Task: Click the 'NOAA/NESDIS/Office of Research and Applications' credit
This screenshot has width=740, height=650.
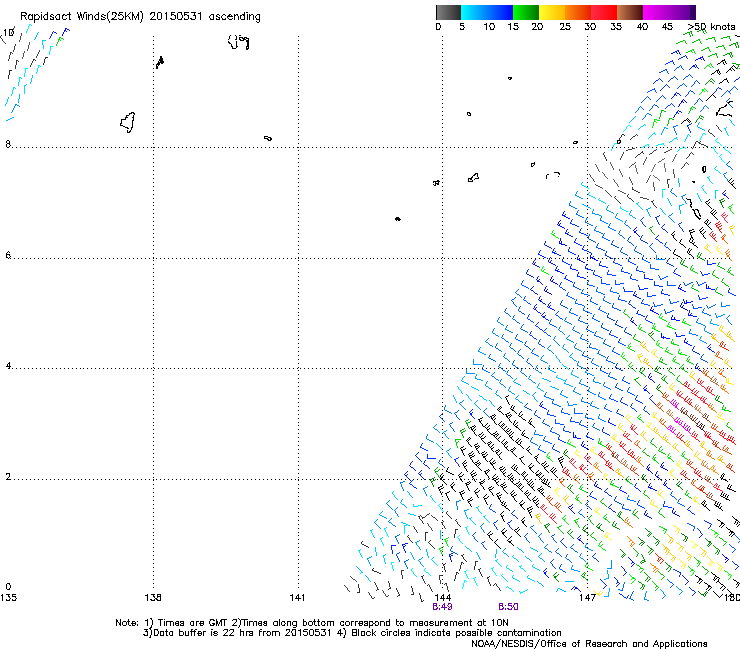Action: (589, 644)
